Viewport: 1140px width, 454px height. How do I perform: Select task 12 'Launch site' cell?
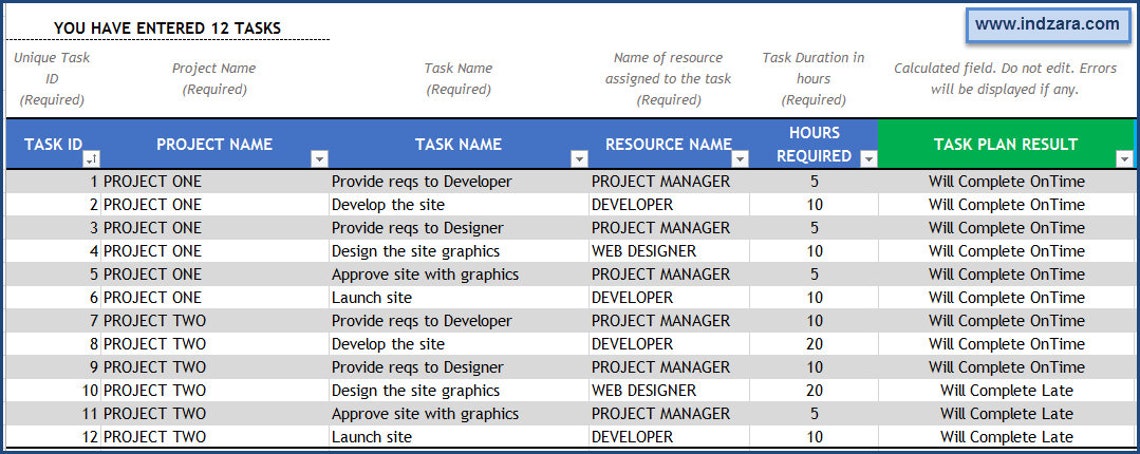459,437
